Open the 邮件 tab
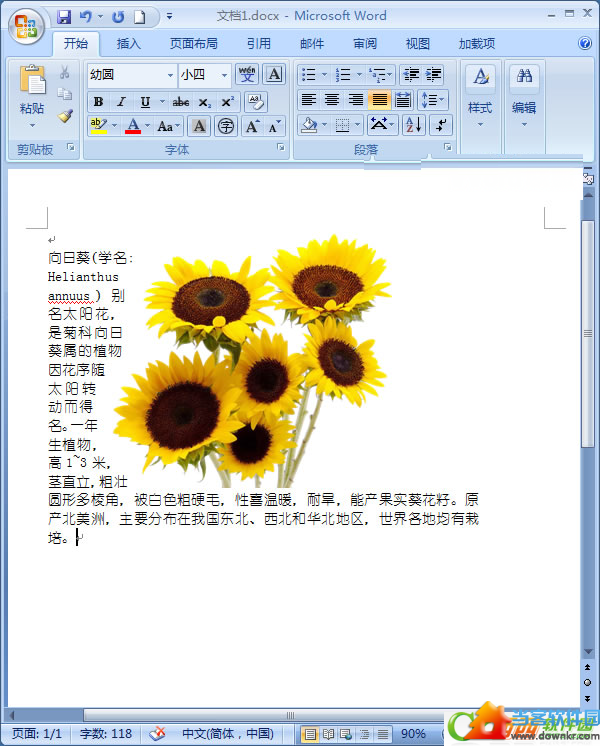Screen dimensions: 600x746 pos(312,44)
